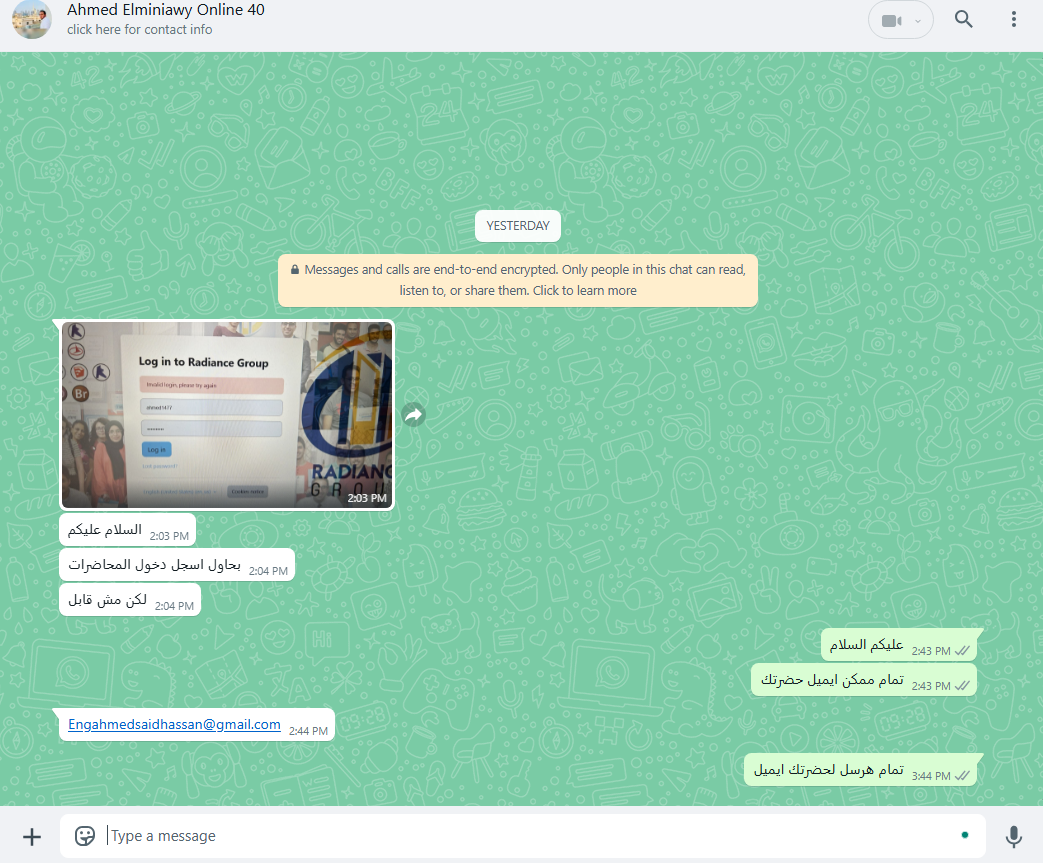
Task: Click the end-to-end encryption notice
Action: (518, 280)
